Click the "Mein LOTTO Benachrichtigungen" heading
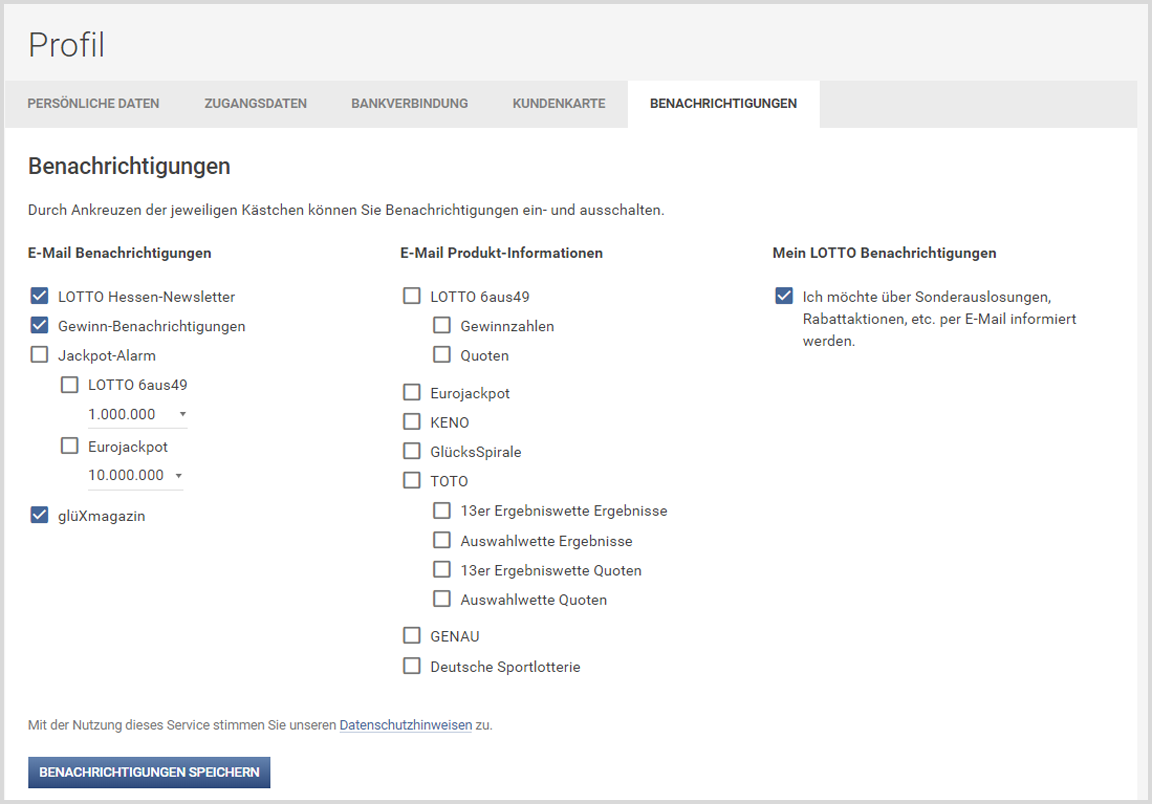The width and height of the screenshot is (1152, 804). 885,253
